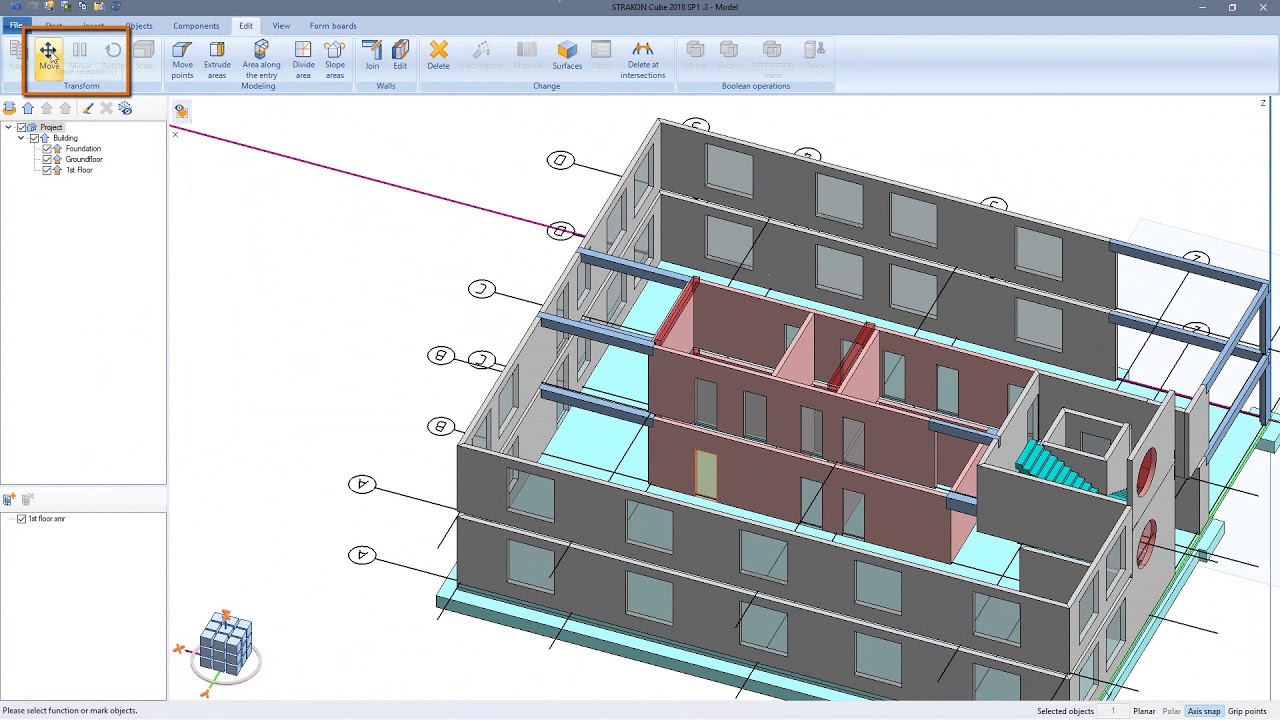The width and height of the screenshot is (1280, 720).
Task: Open the Slope areas tool
Action: pyautogui.click(x=335, y=60)
